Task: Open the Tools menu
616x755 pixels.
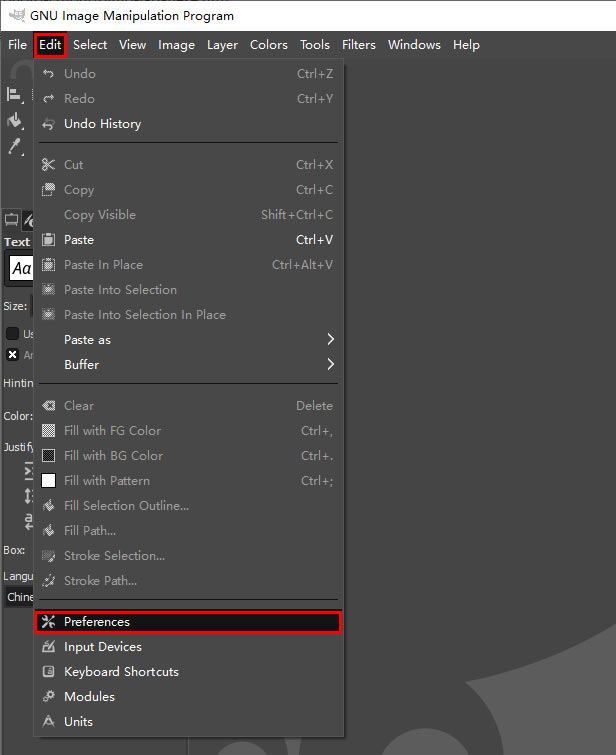Action: 315,45
